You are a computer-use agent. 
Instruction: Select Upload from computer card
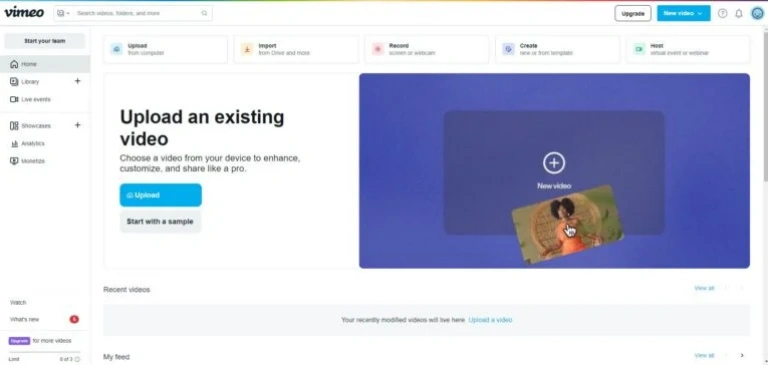[x=166, y=49]
